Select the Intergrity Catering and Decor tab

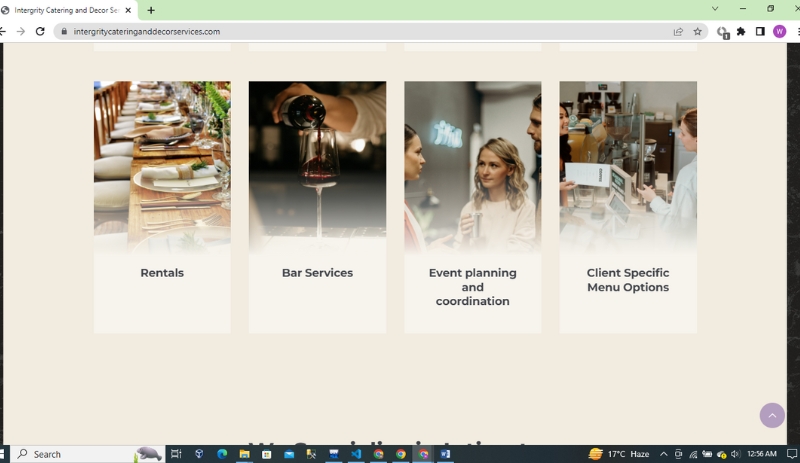[67, 10]
